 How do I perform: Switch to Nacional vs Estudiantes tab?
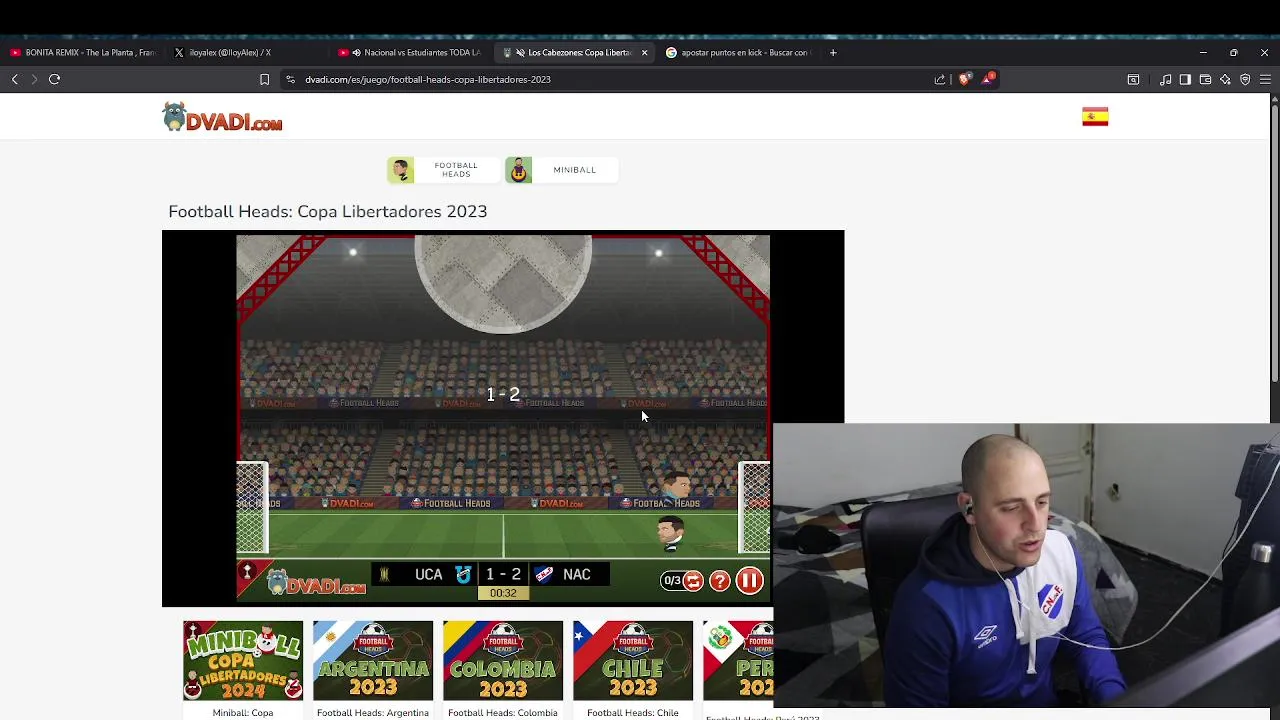pyautogui.click(x=412, y=52)
